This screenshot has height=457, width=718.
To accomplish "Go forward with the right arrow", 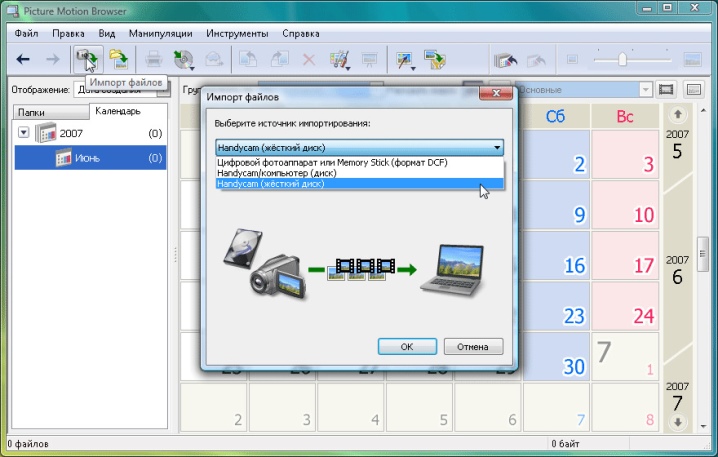I will [53, 59].
